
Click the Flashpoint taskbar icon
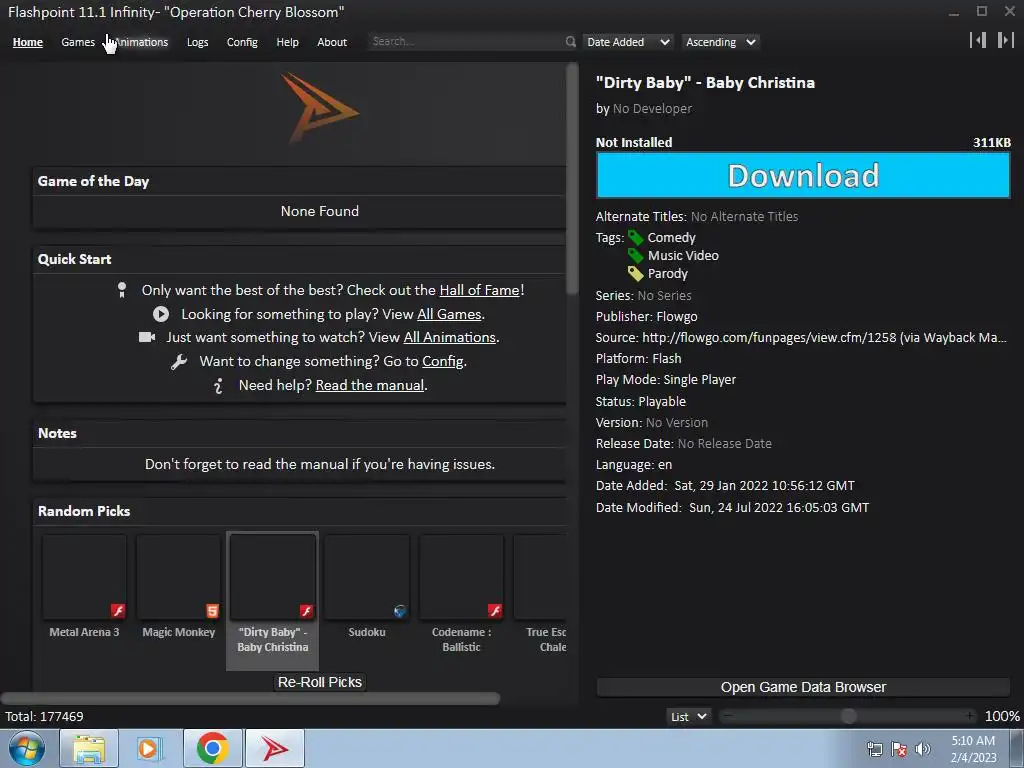275,748
